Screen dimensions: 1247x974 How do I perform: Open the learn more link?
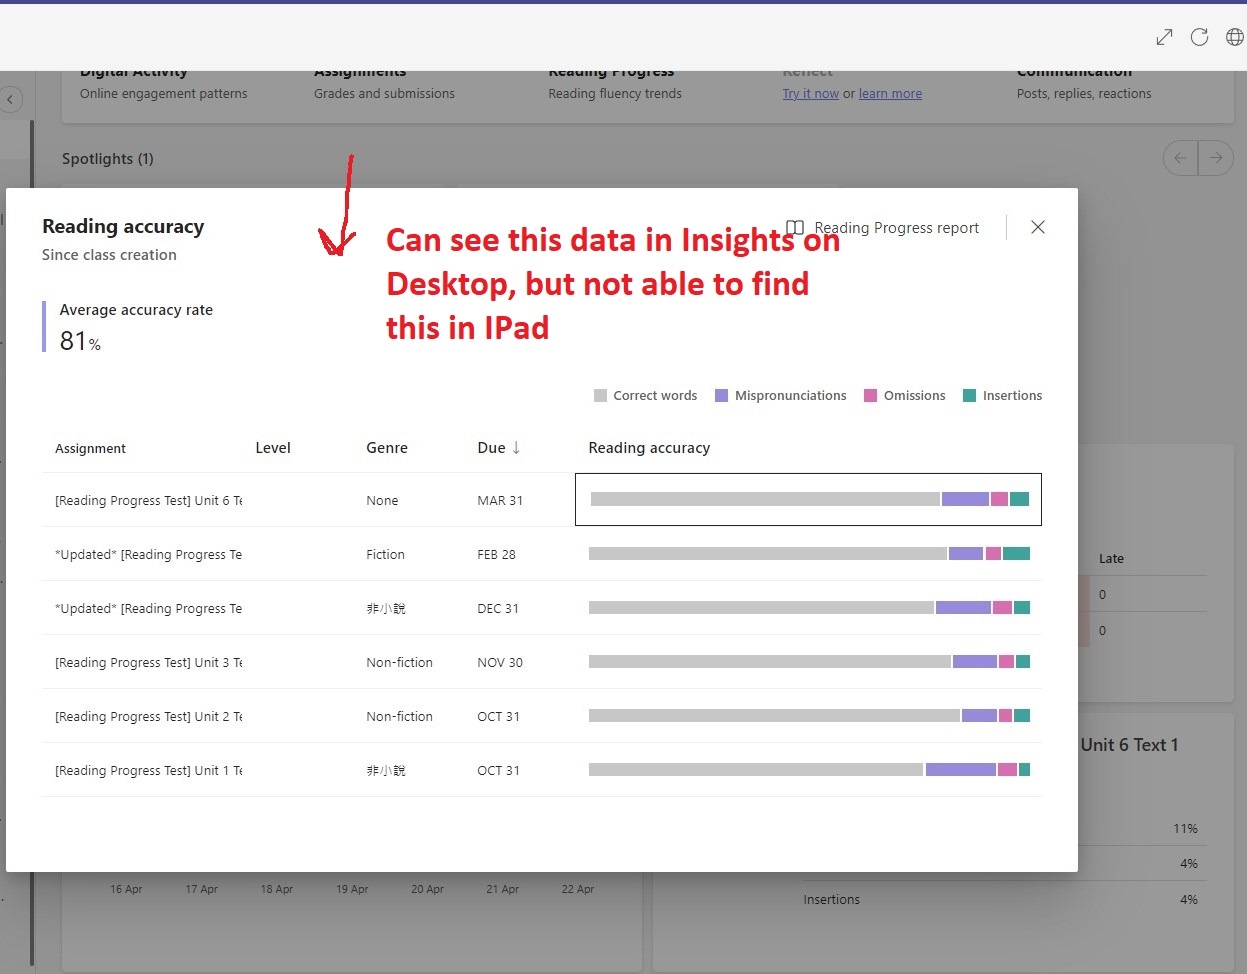pos(890,93)
